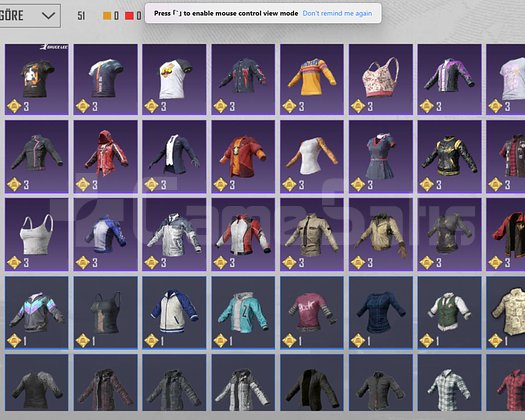525x420 pixels.
Task: Select the white tank top item
Action: click(36, 234)
